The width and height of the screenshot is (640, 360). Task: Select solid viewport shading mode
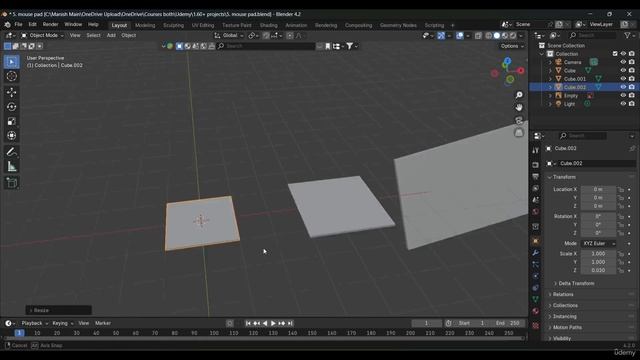tap(497, 36)
